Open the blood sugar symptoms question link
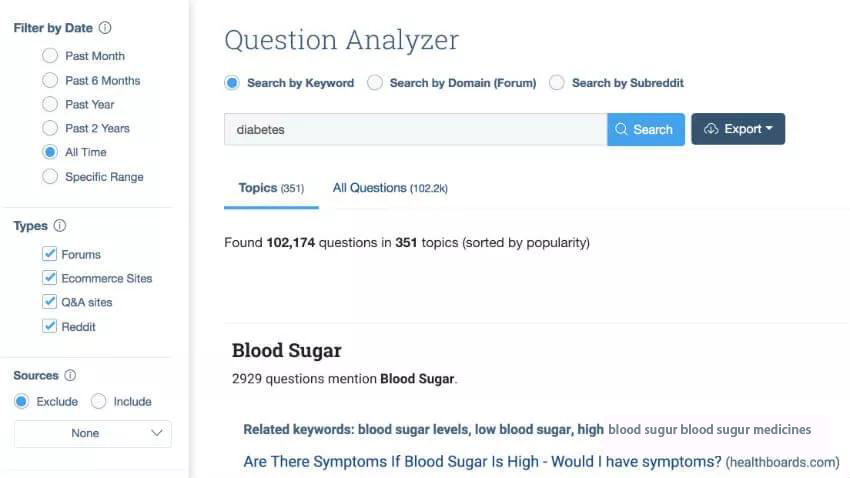This screenshot has height=478, width=850. coord(482,461)
